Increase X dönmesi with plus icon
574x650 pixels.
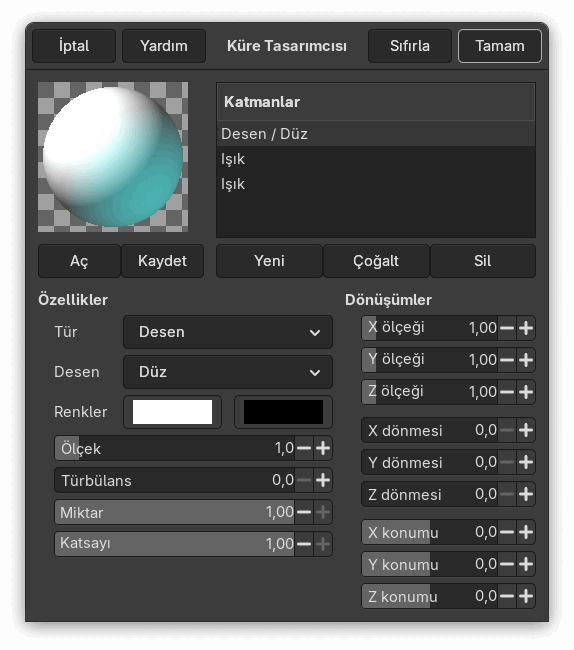point(526,430)
